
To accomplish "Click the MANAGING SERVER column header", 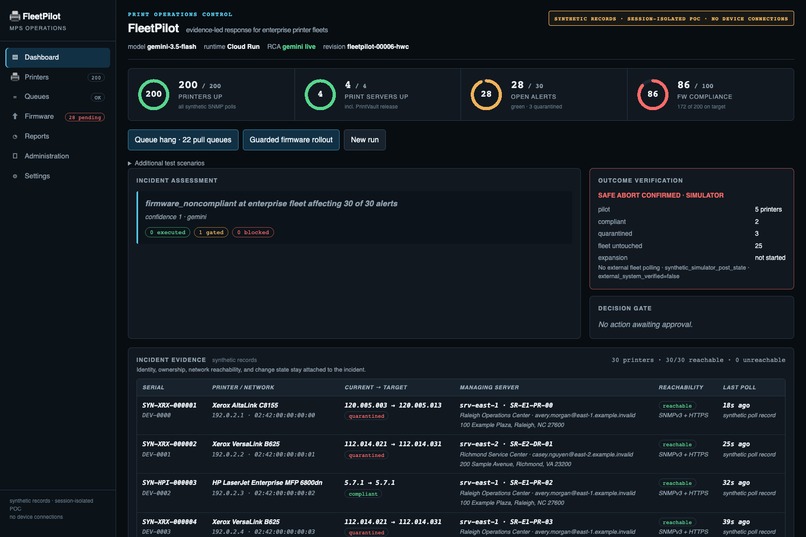I will click(489, 387).
